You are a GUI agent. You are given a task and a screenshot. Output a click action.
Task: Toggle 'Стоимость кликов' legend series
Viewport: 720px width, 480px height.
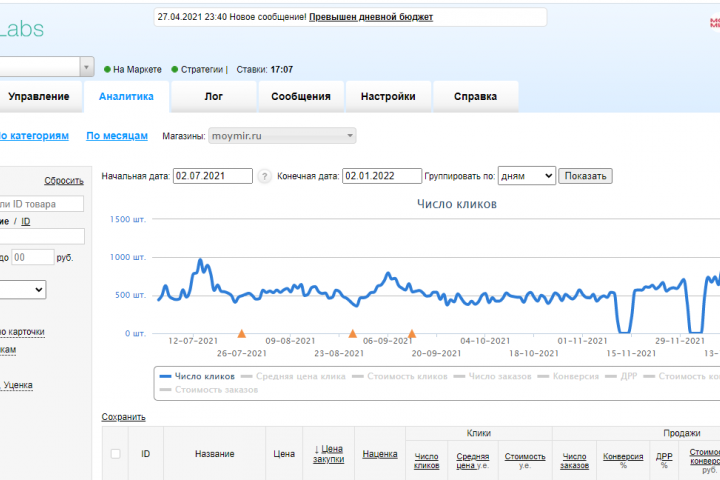pos(399,376)
